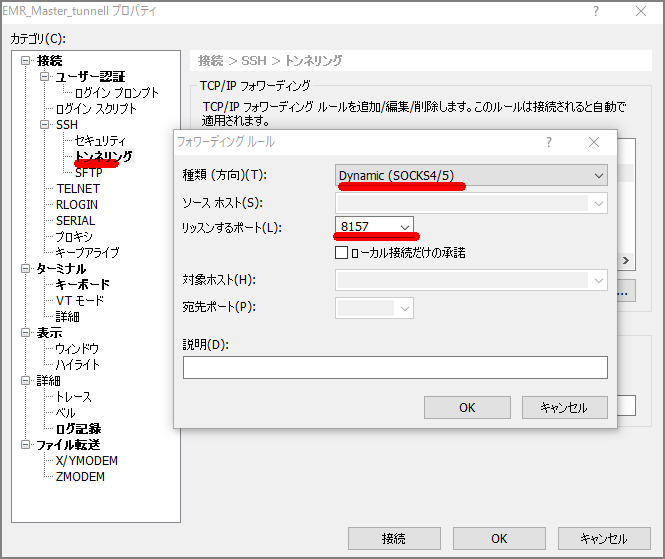Viewport: 665px width, 559px height.
Task: Collapse the ターミナル tree node
Action: coord(28,269)
